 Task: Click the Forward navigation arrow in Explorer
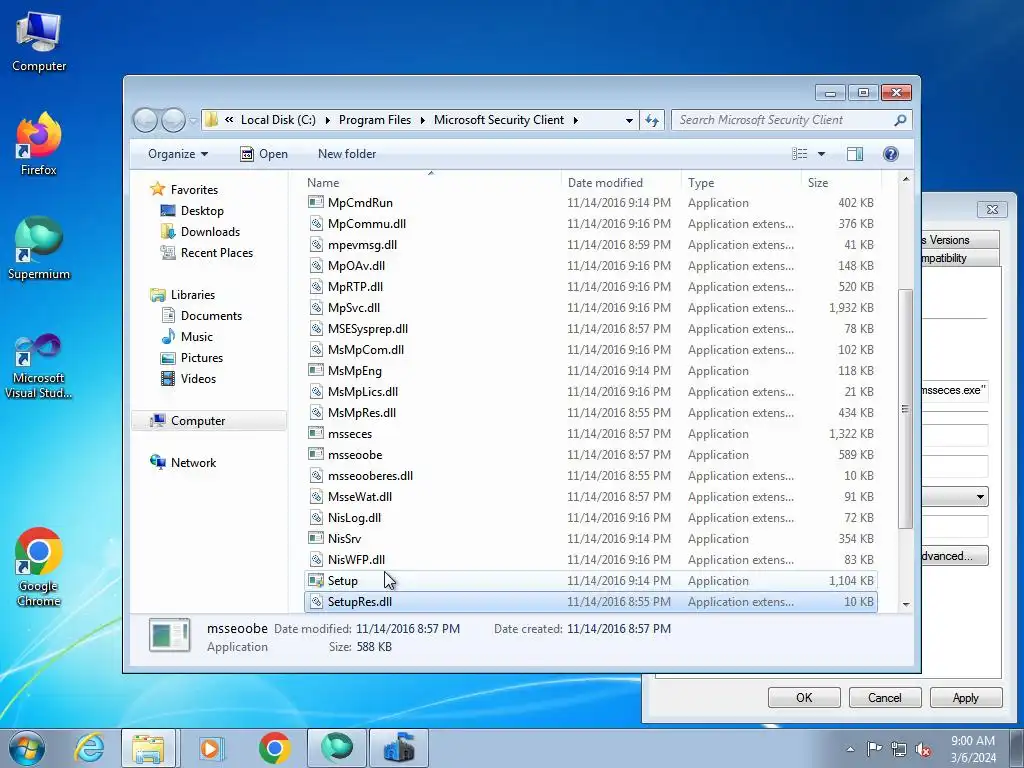coord(173,120)
